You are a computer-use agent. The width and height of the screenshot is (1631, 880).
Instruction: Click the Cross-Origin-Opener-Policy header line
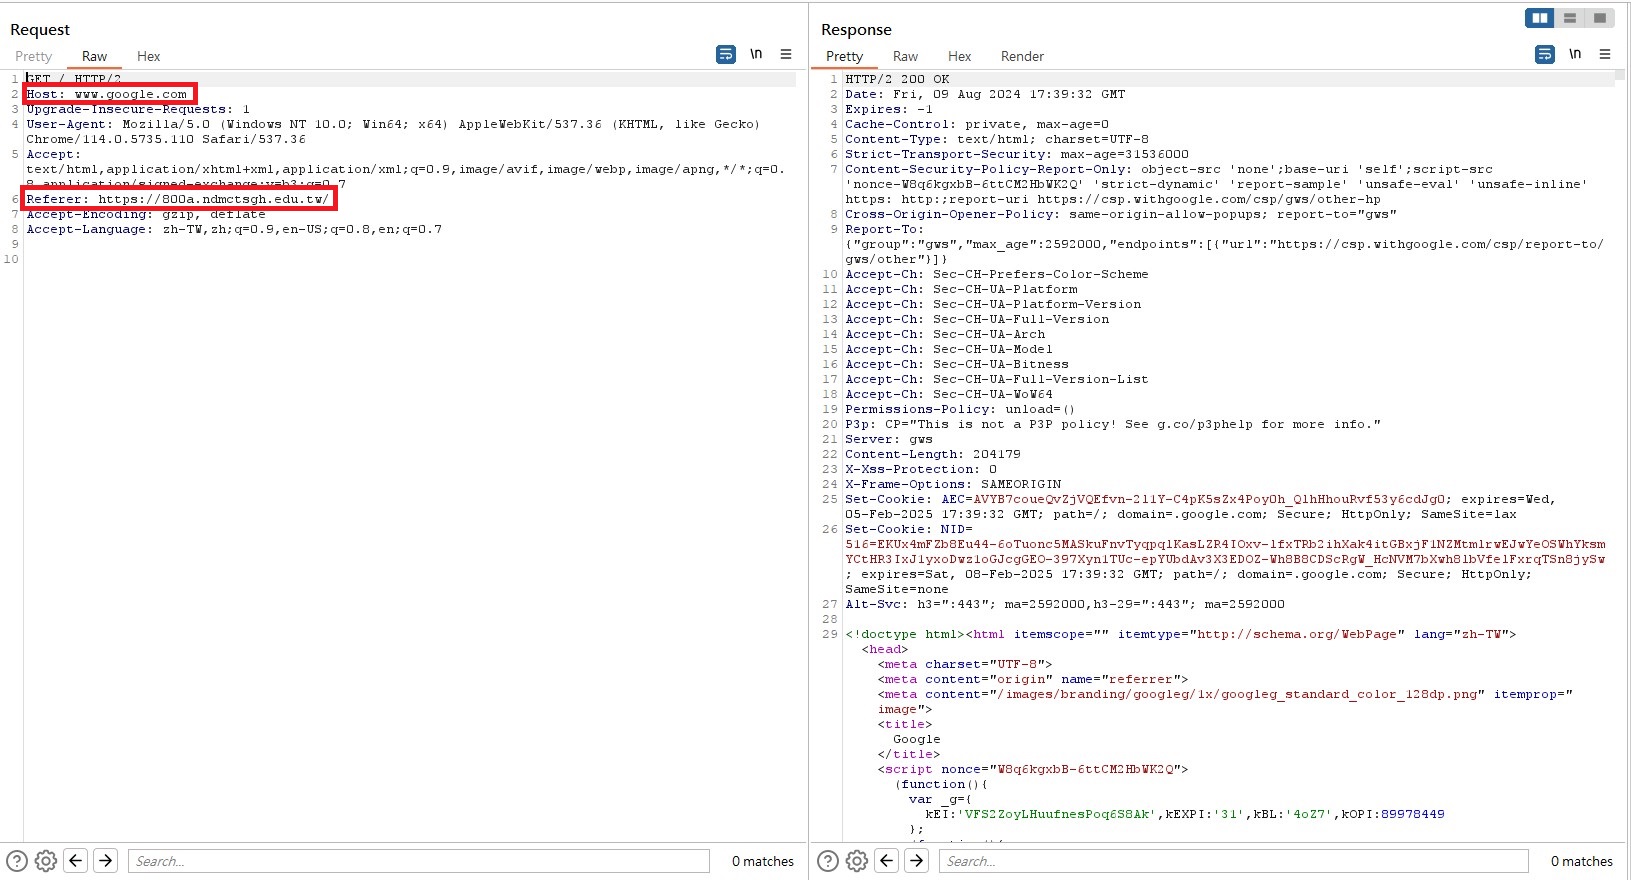tap(1121, 214)
